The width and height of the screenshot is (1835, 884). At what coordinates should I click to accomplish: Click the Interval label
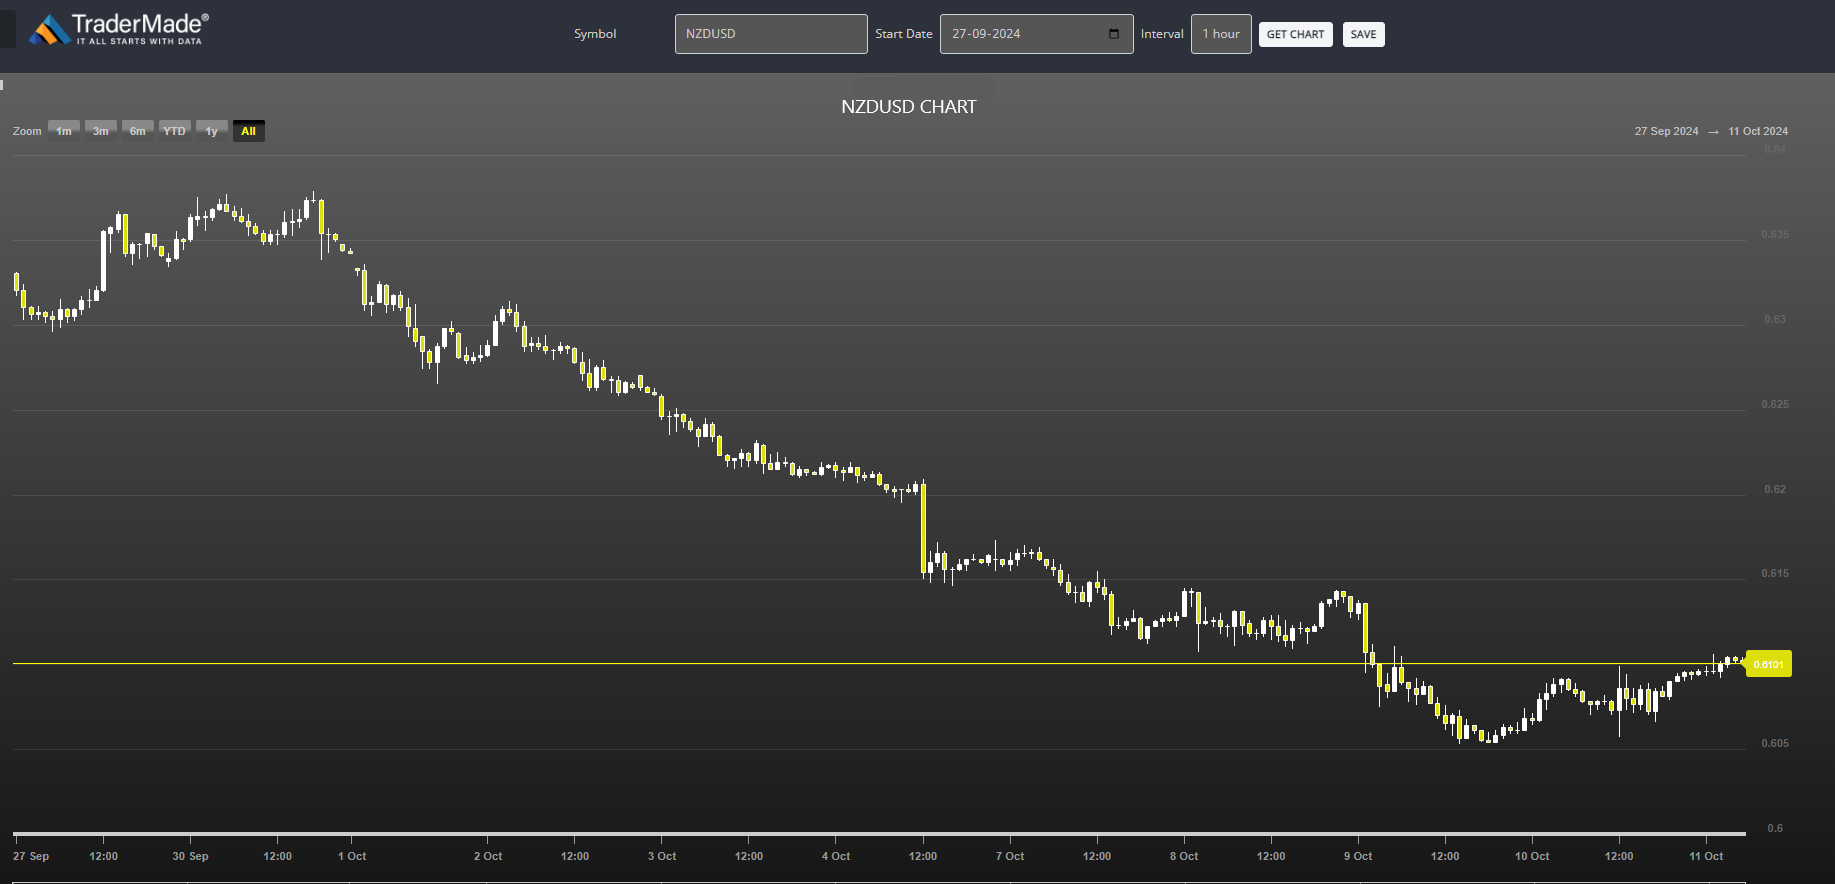1162,34
